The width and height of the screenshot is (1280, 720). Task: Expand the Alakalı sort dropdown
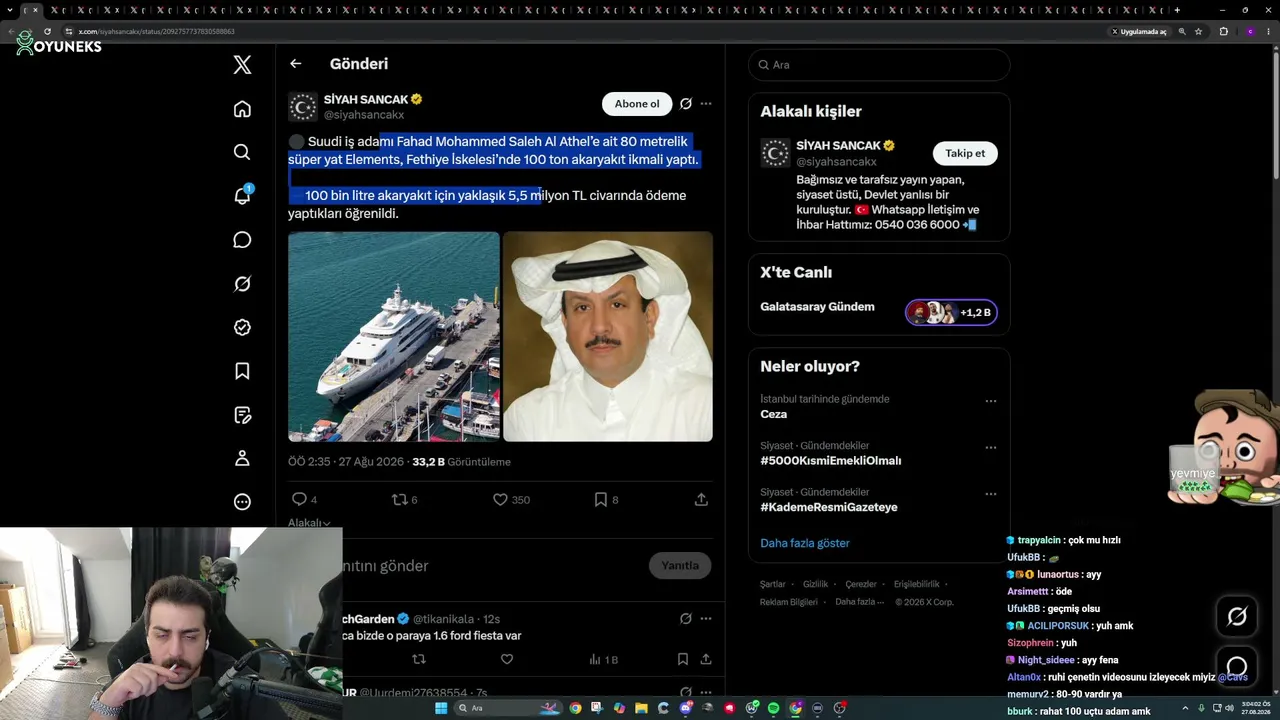click(x=309, y=523)
